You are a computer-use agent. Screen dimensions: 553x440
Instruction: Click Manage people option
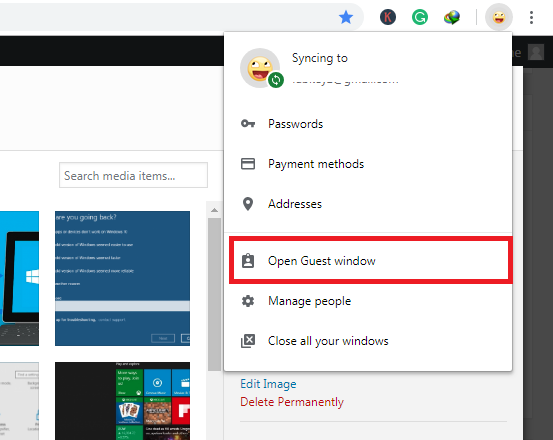368,301
